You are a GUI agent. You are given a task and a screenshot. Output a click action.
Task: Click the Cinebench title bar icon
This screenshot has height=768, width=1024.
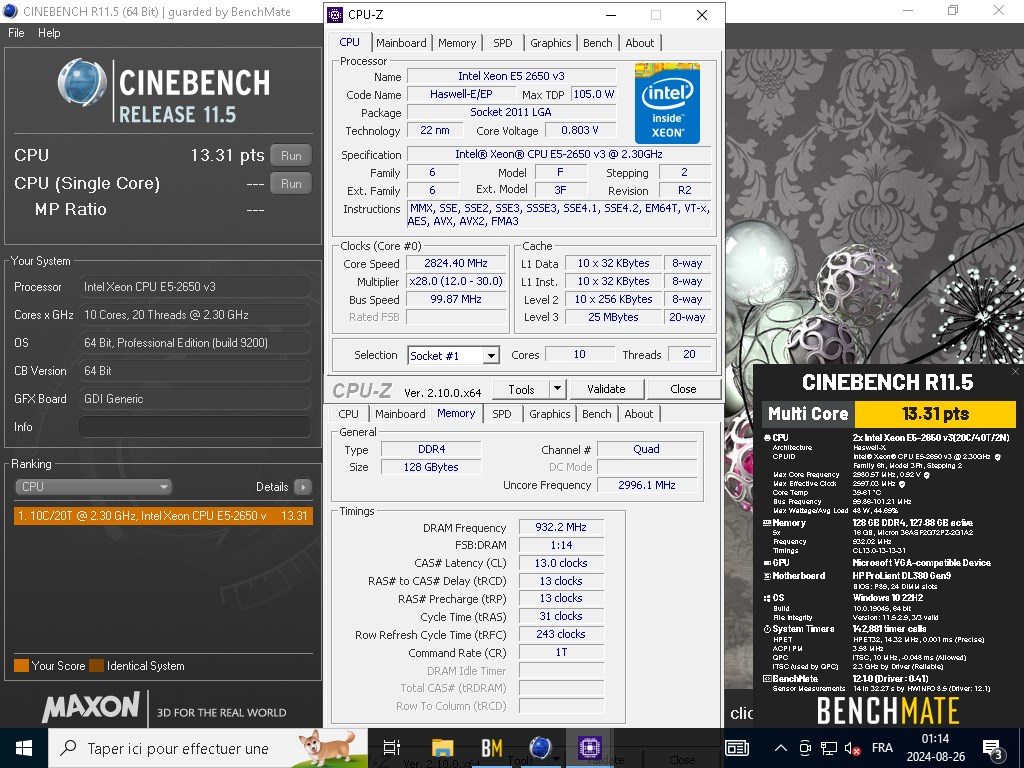[10, 11]
